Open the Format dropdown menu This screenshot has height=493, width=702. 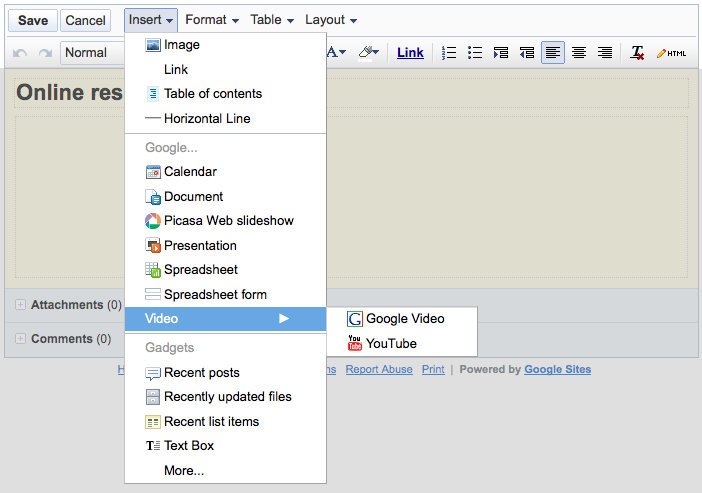click(x=212, y=20)
